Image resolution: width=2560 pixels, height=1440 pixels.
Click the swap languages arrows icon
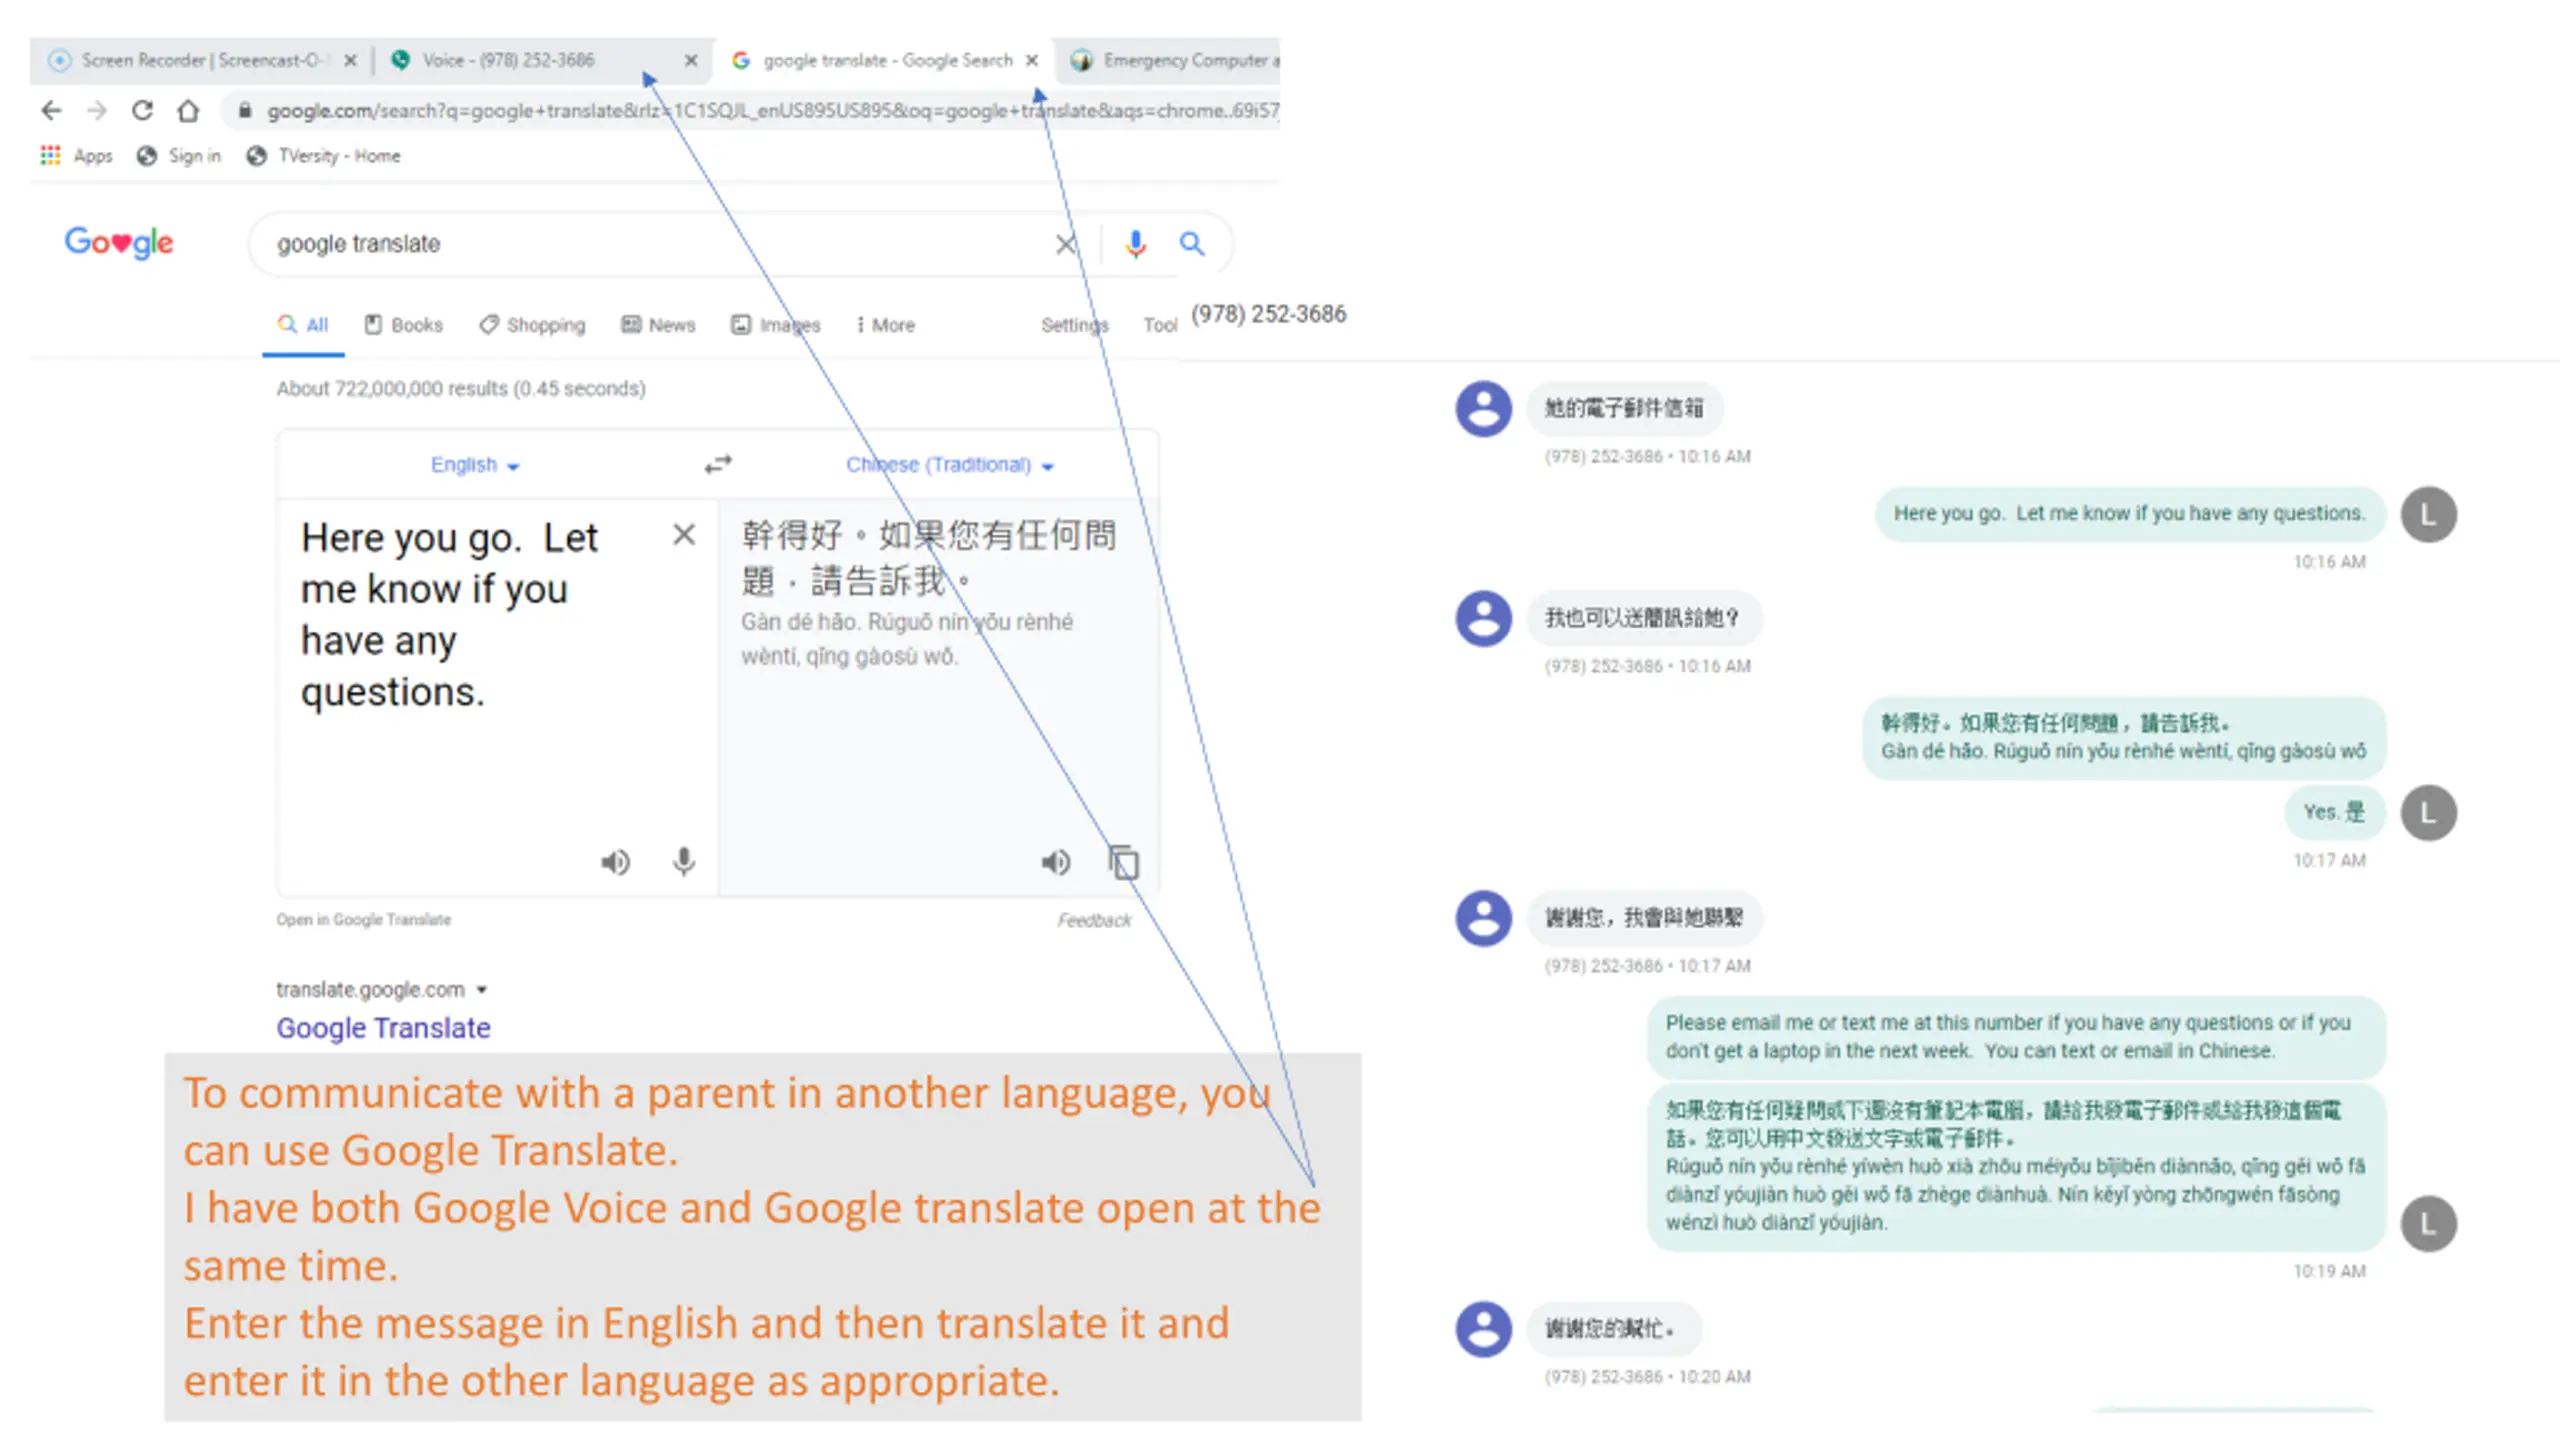[x=717, y=465]
